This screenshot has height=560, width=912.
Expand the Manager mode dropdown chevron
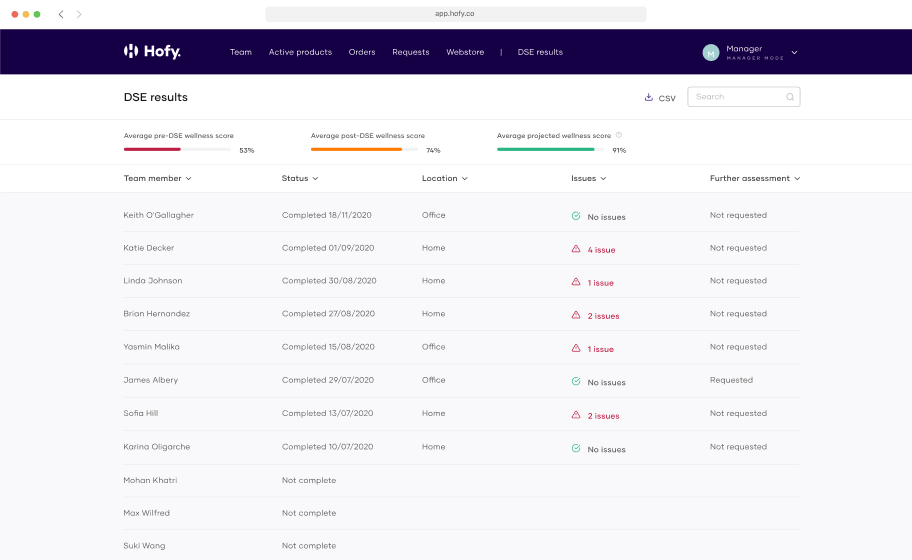point(794,52)
